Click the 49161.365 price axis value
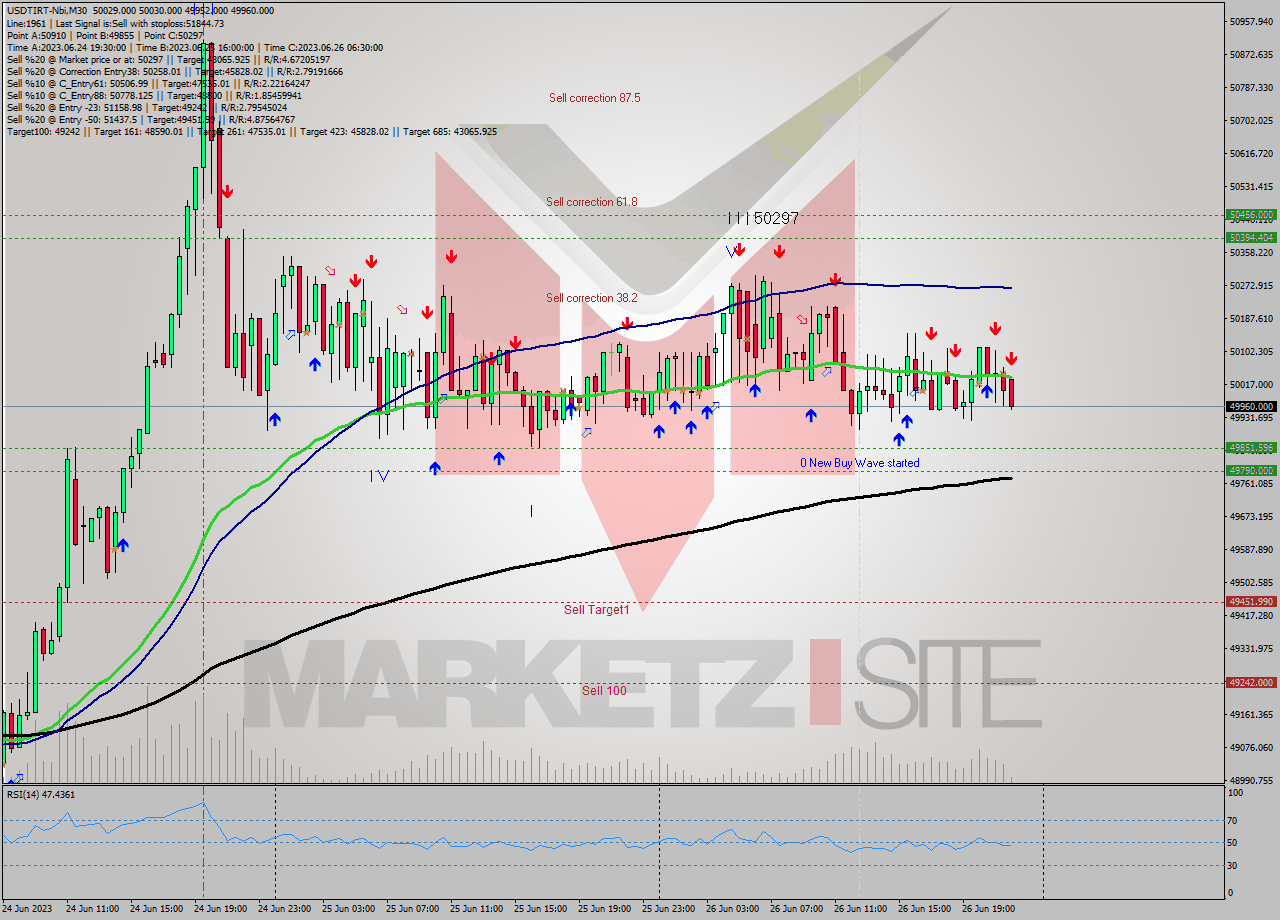 point(1251,714)
